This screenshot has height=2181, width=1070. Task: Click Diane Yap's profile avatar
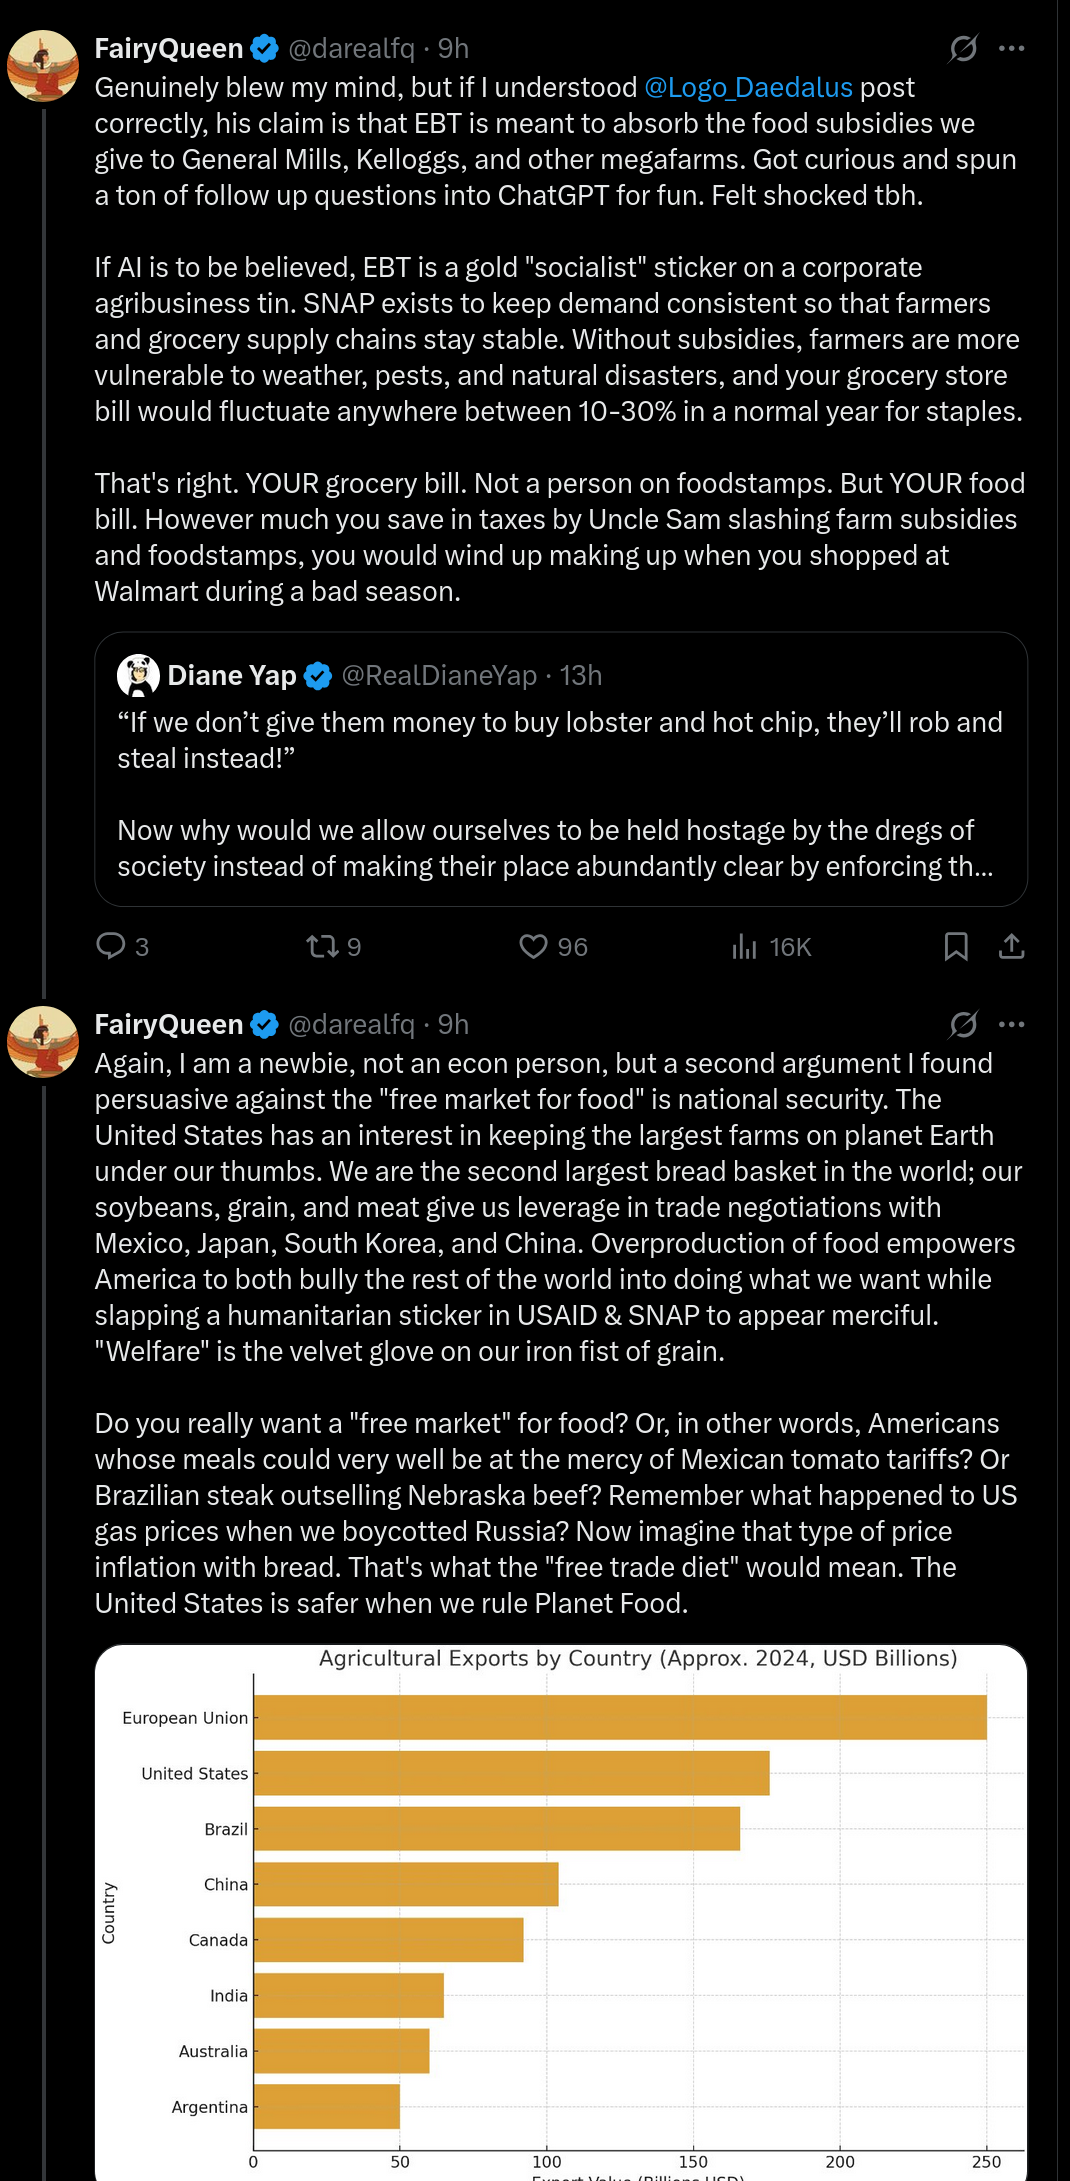[138, 676]
